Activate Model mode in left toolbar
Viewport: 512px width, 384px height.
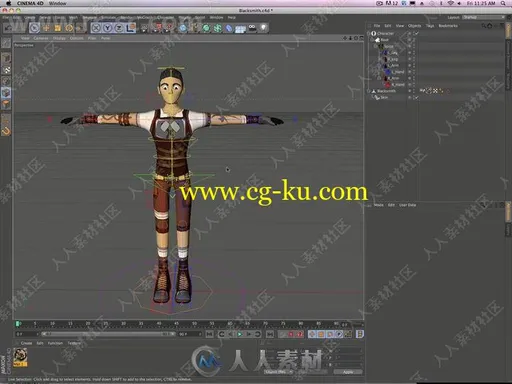point(6,58)
